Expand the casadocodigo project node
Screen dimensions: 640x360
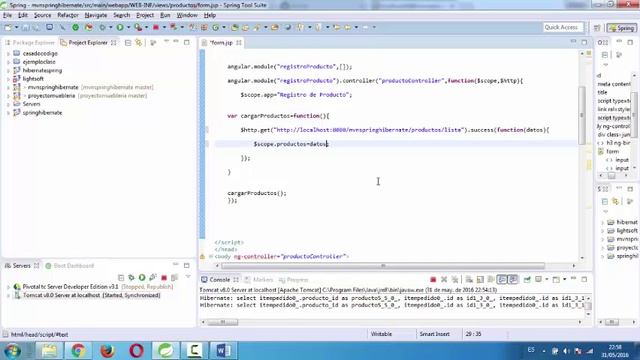click(x=8, y=53)
